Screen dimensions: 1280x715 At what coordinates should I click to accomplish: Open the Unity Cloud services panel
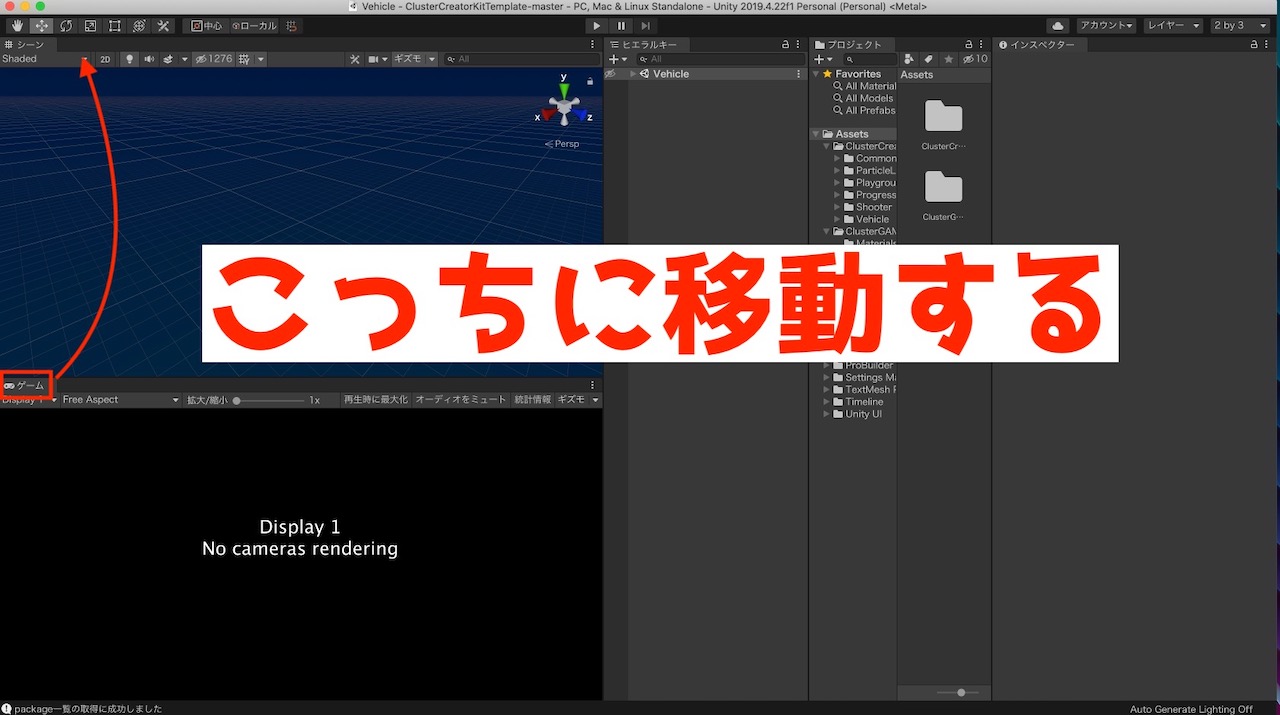click(x=1059, y=25)
